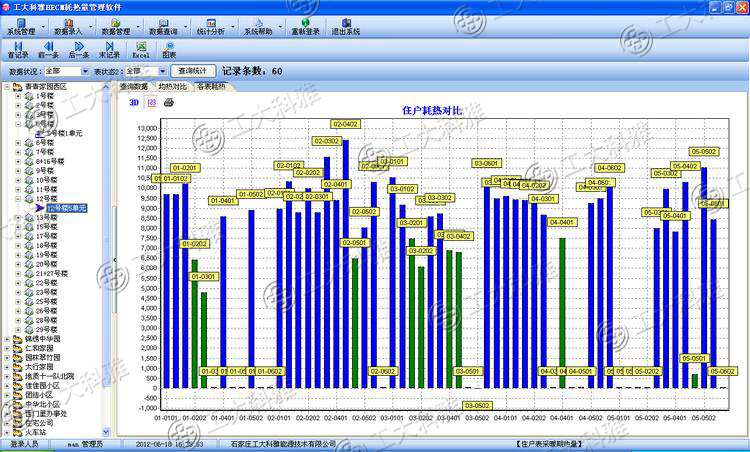Image resolution: width=750 pixels, height=452 pixels.
Task: Click the printer icon above the chart
Action: pos(168,102)
